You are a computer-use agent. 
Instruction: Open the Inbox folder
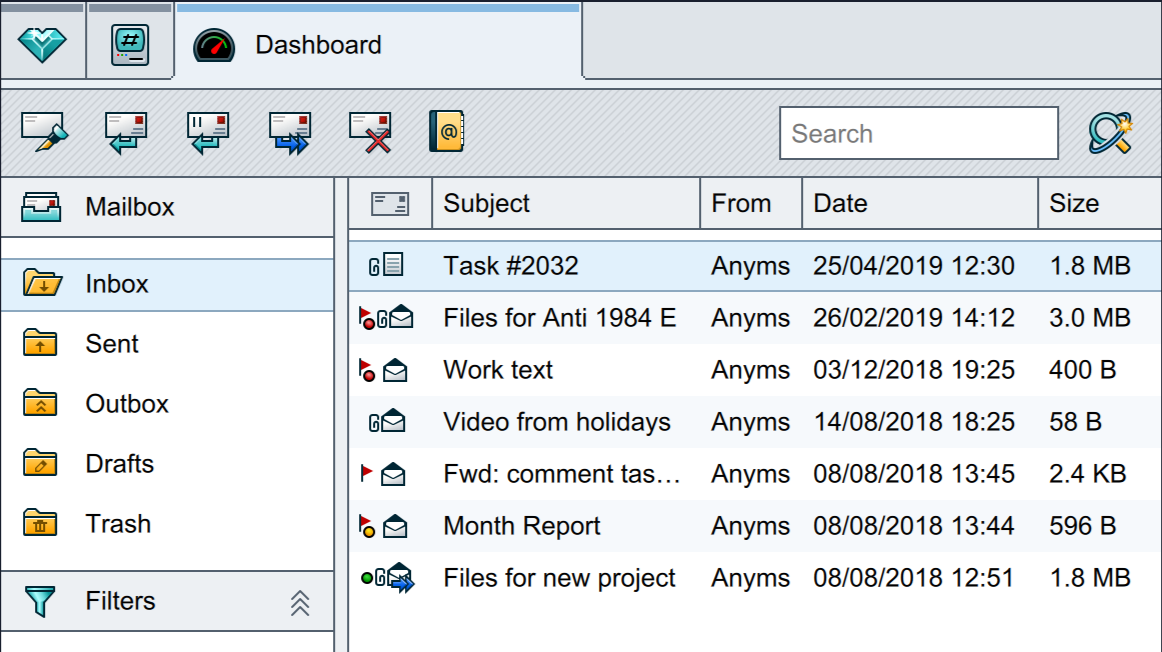[x=116, y=284]
